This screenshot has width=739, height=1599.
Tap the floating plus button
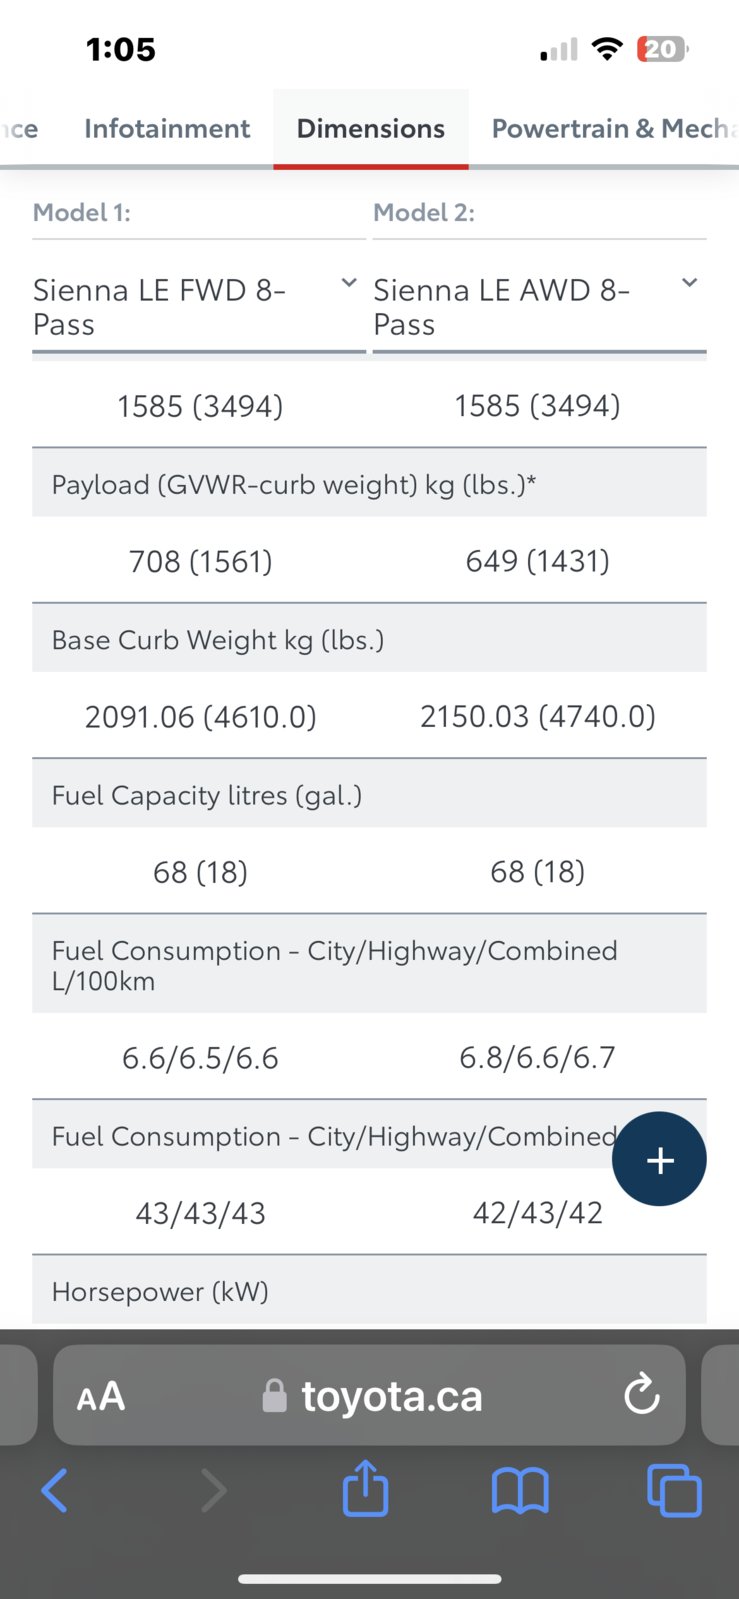(659, 1159)
